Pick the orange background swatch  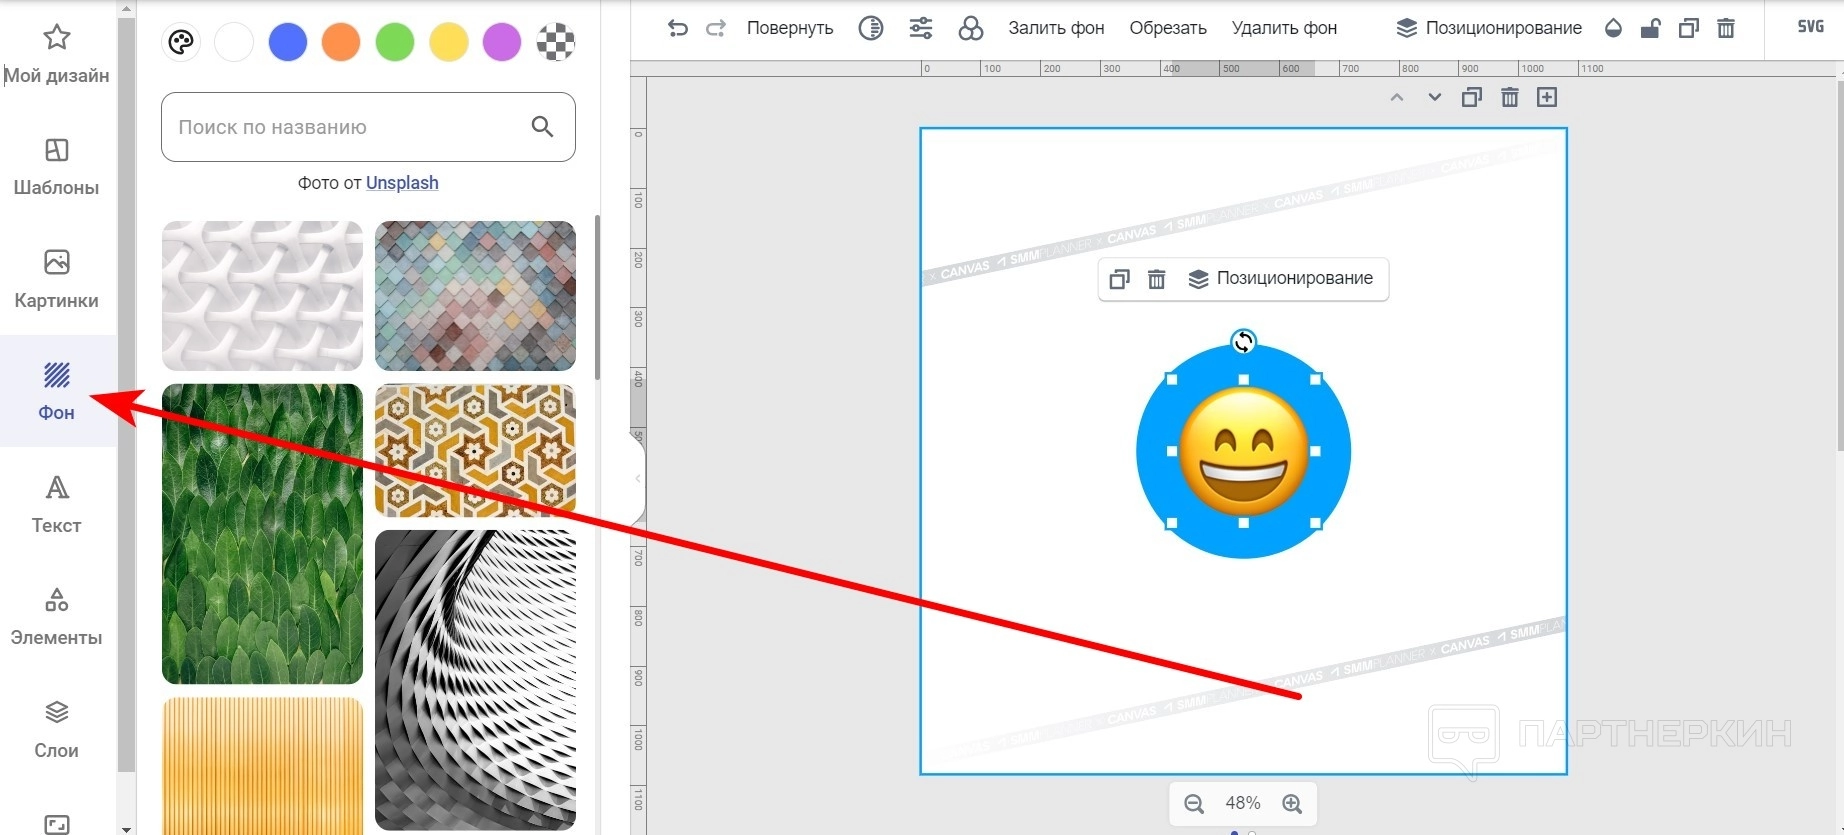341,42
